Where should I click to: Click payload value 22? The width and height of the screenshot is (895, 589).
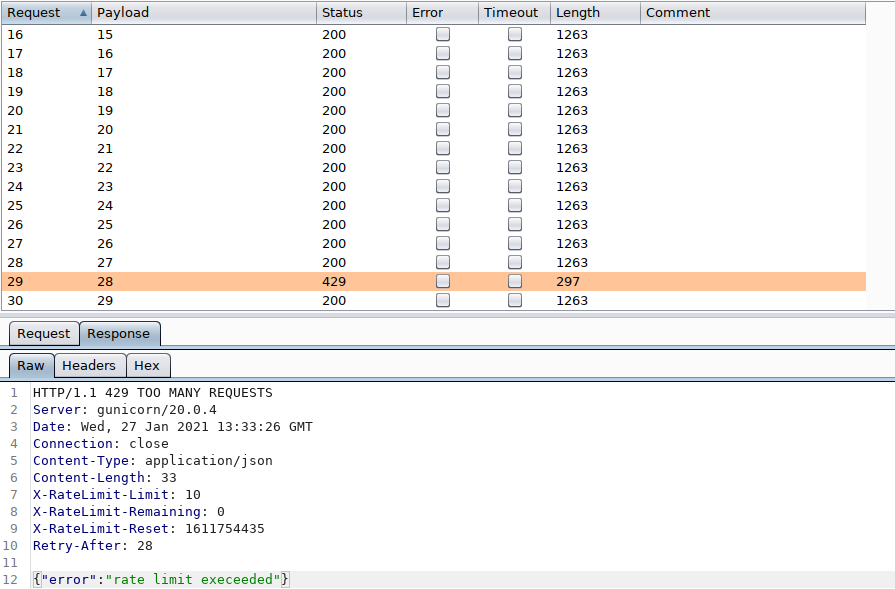[x=105, y=167]
